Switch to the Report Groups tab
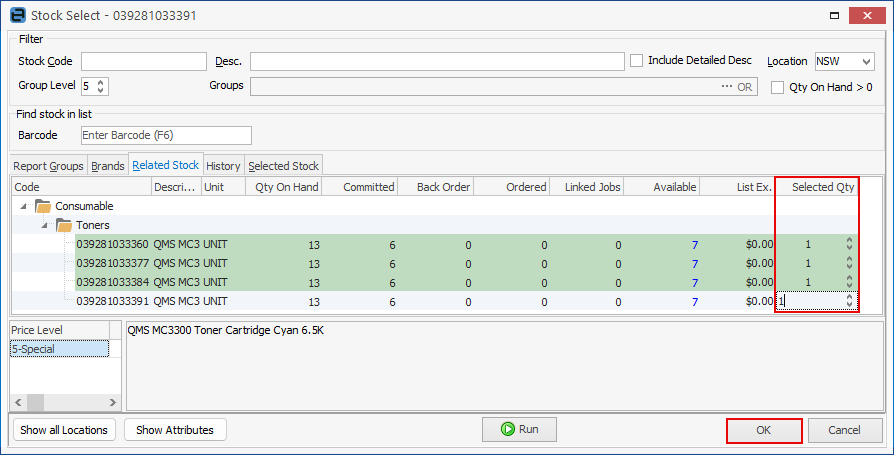894x455 pixels. [48, 166]
